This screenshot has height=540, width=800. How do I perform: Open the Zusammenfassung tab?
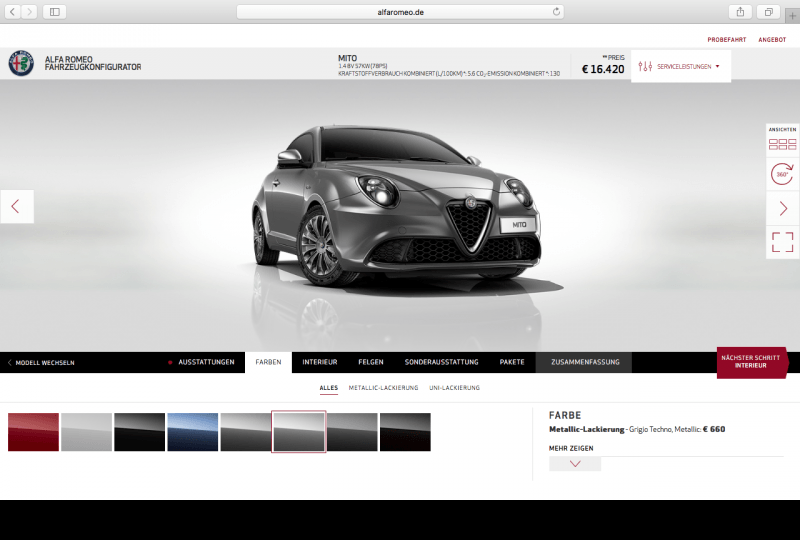coord(585,362)
